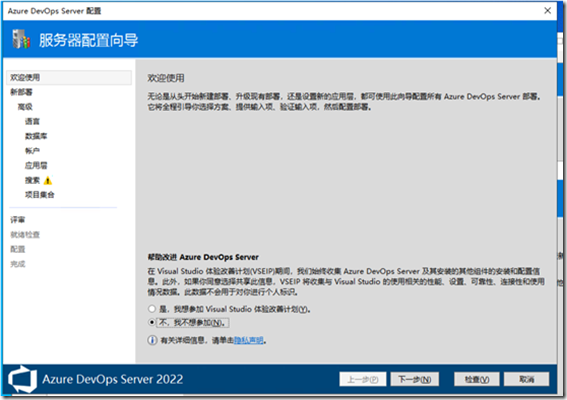Click the 检查 button
Image resolution: width=567 pixels, height=400 pixels.
477,379
